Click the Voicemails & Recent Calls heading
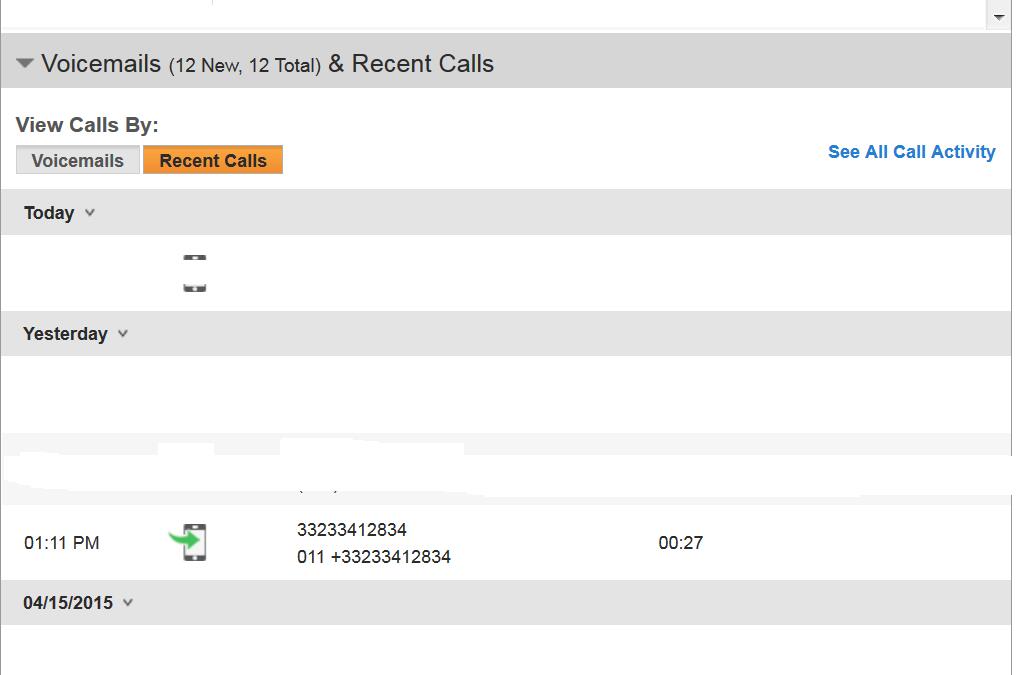This screenshot has width=1031, height=675. pos(268,64)
